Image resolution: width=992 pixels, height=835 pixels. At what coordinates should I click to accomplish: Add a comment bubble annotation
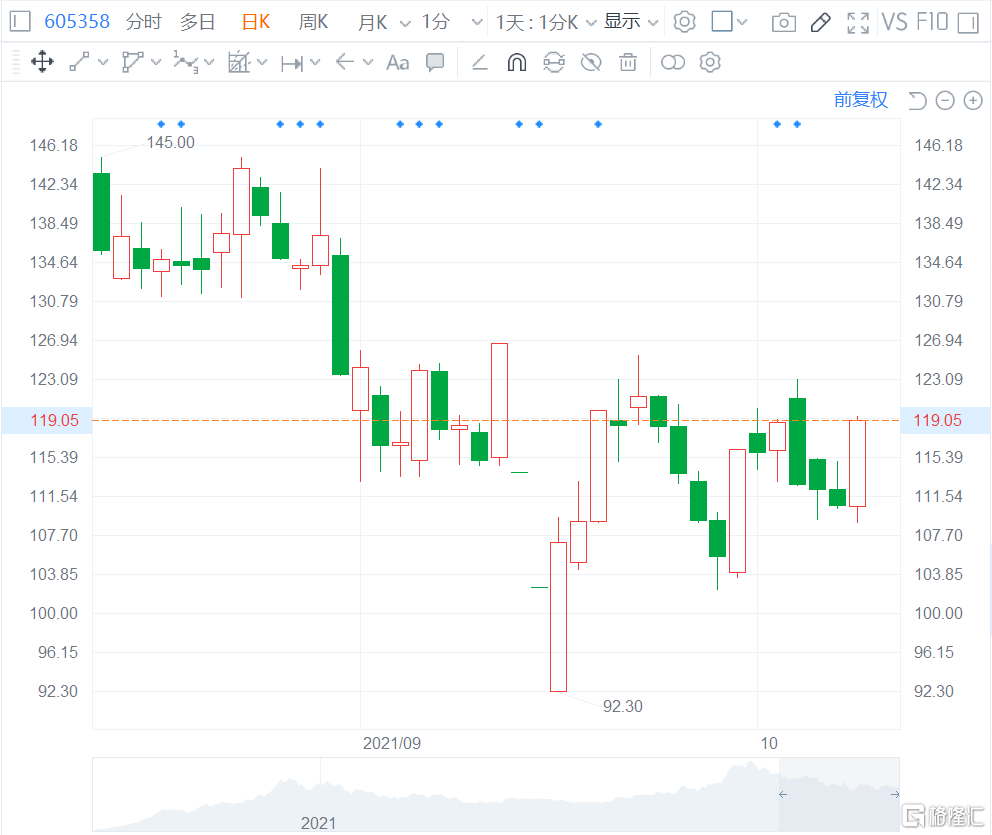click(x=435, y=62)
